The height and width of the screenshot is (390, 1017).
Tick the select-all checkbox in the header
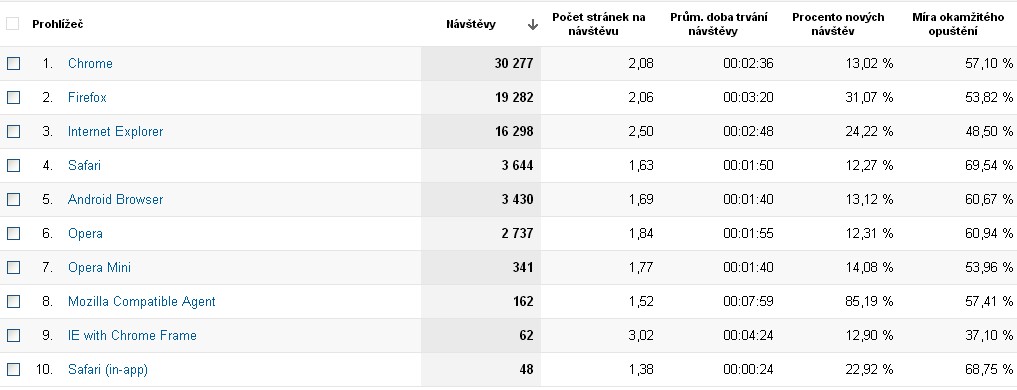12,24
